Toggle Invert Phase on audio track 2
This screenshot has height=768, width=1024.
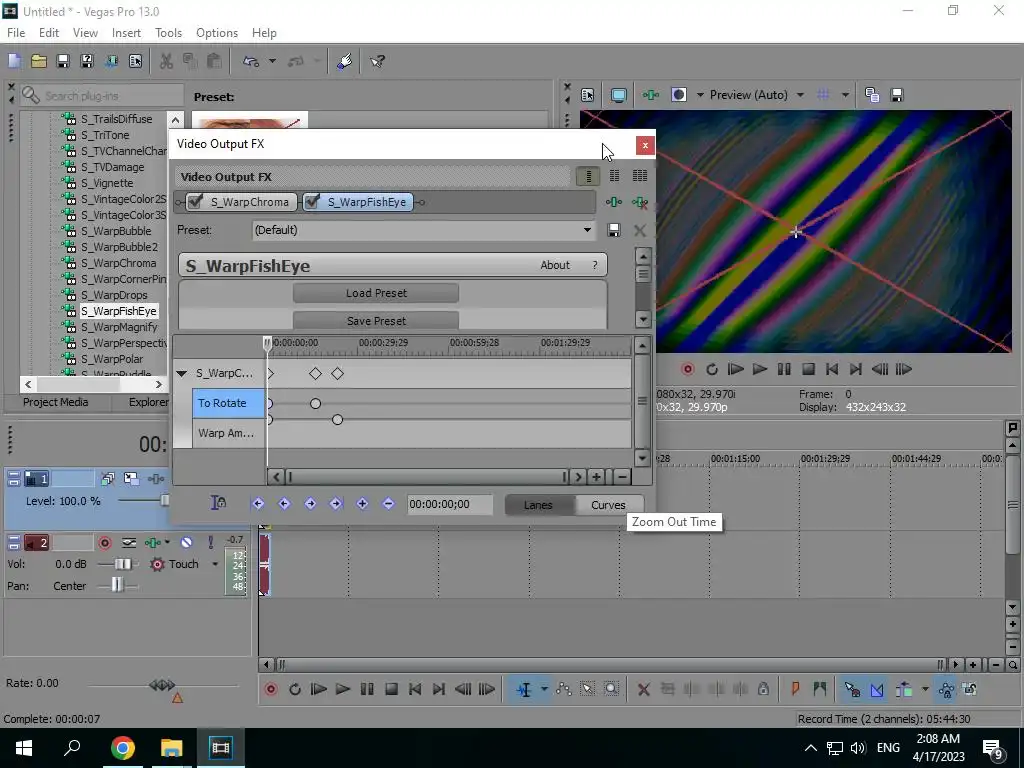click(x=129, y=543)
